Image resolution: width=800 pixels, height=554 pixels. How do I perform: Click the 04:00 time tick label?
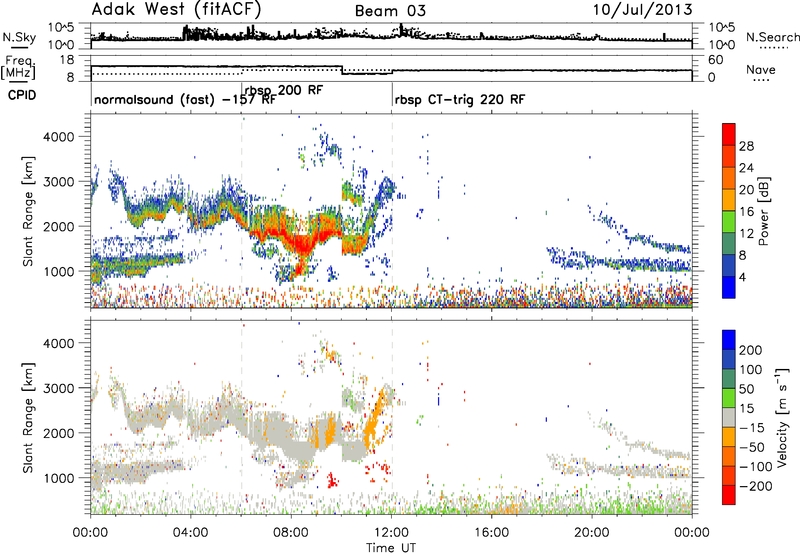190,533
